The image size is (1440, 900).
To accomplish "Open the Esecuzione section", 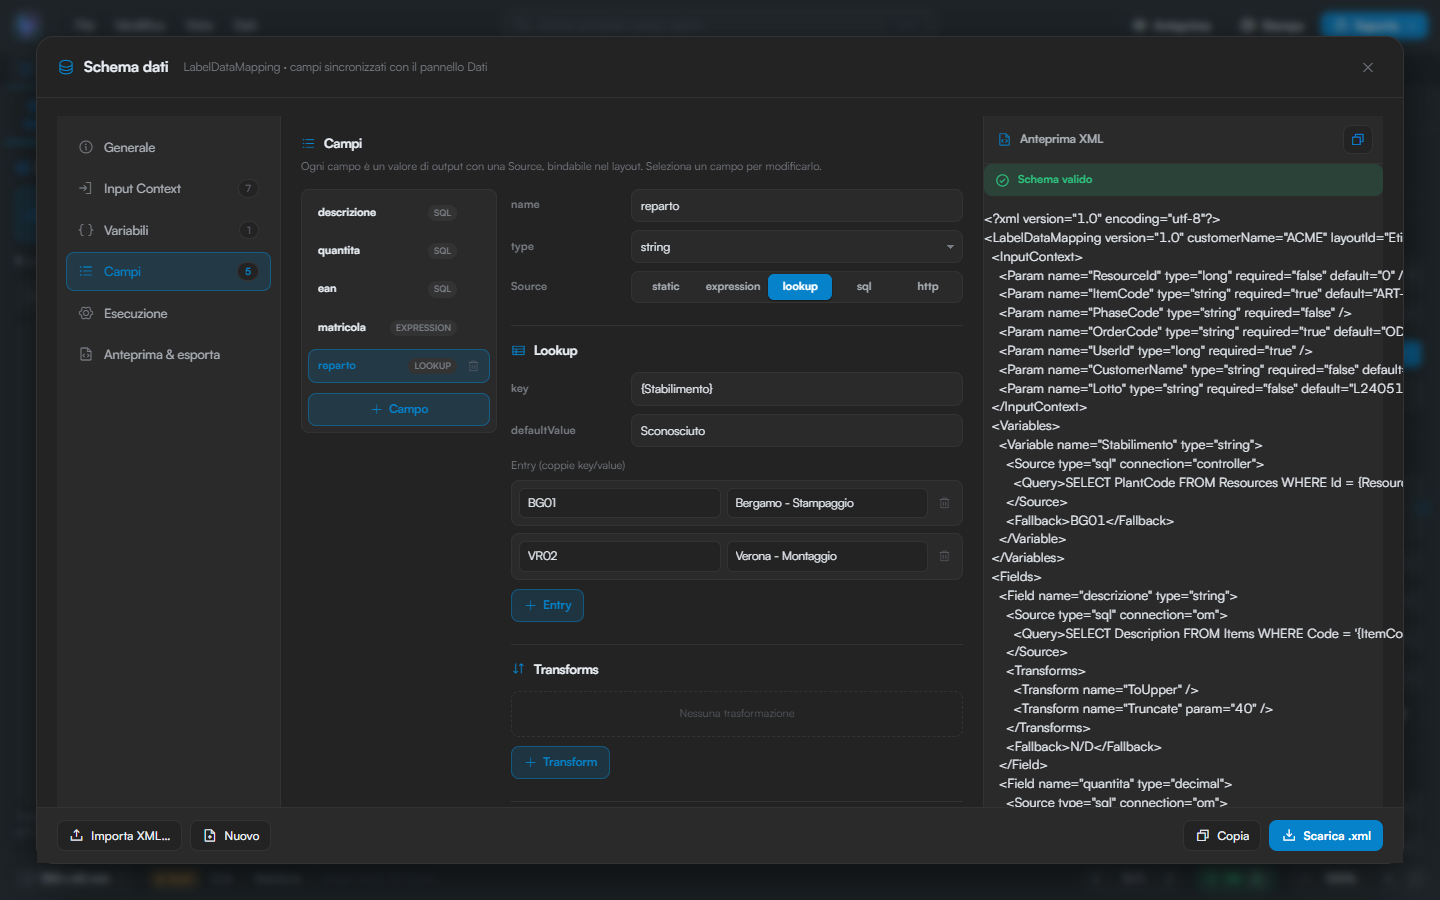I will (x=168, y=314).
